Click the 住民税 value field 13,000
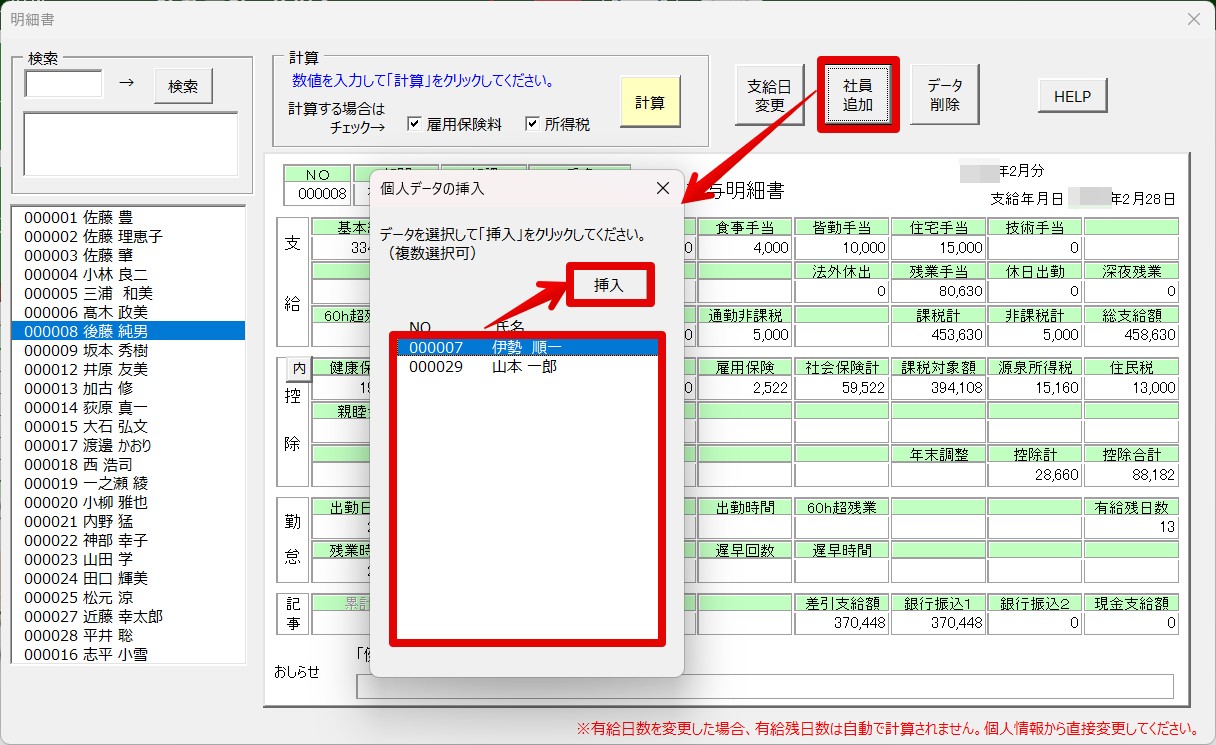 [x=1131, y=388]
